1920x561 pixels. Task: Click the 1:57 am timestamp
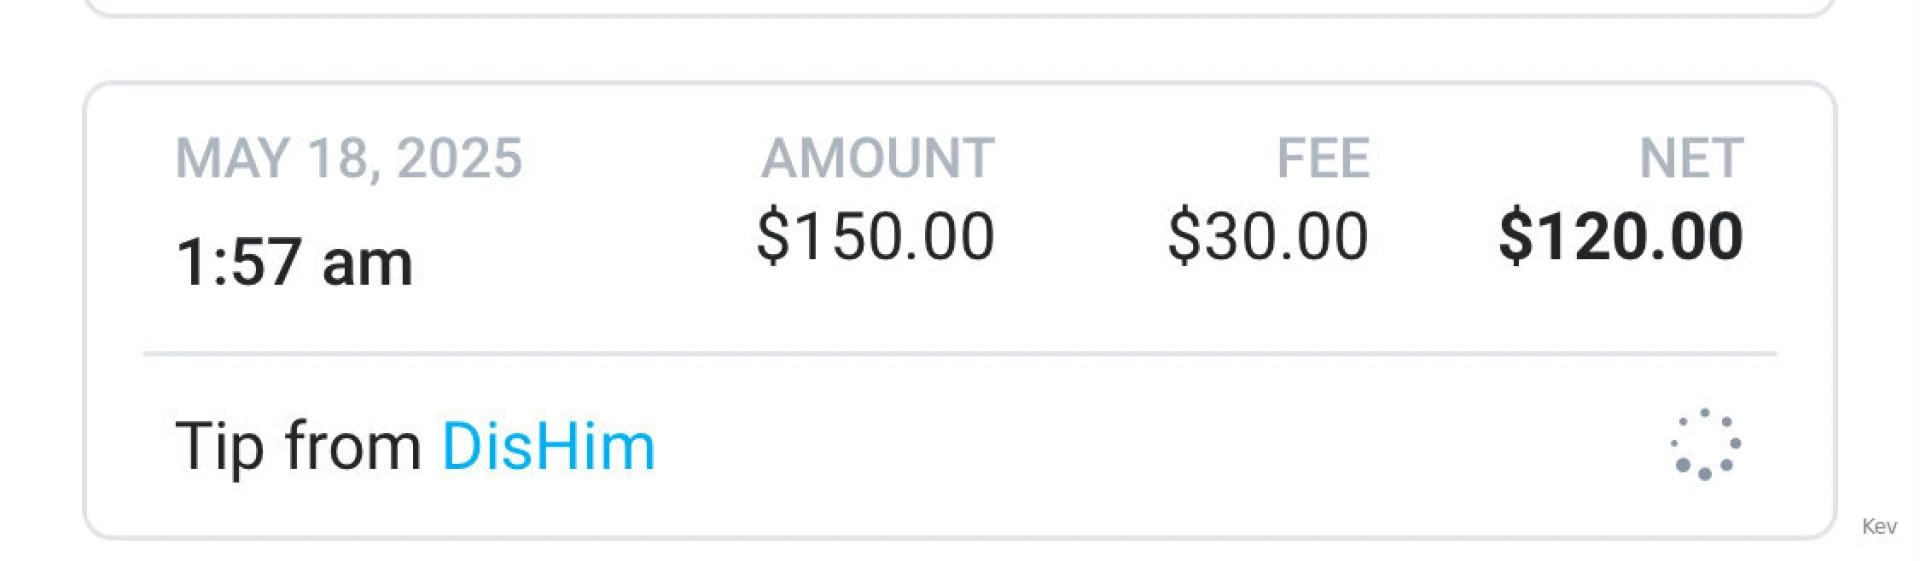coord(294,262)
